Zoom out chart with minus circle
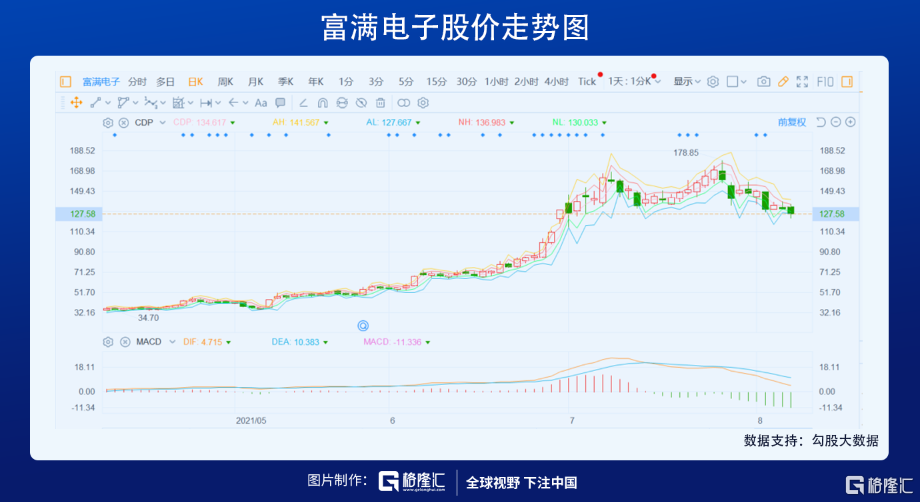The height and width of the screenshot is (502, 920). click(836, 122)
